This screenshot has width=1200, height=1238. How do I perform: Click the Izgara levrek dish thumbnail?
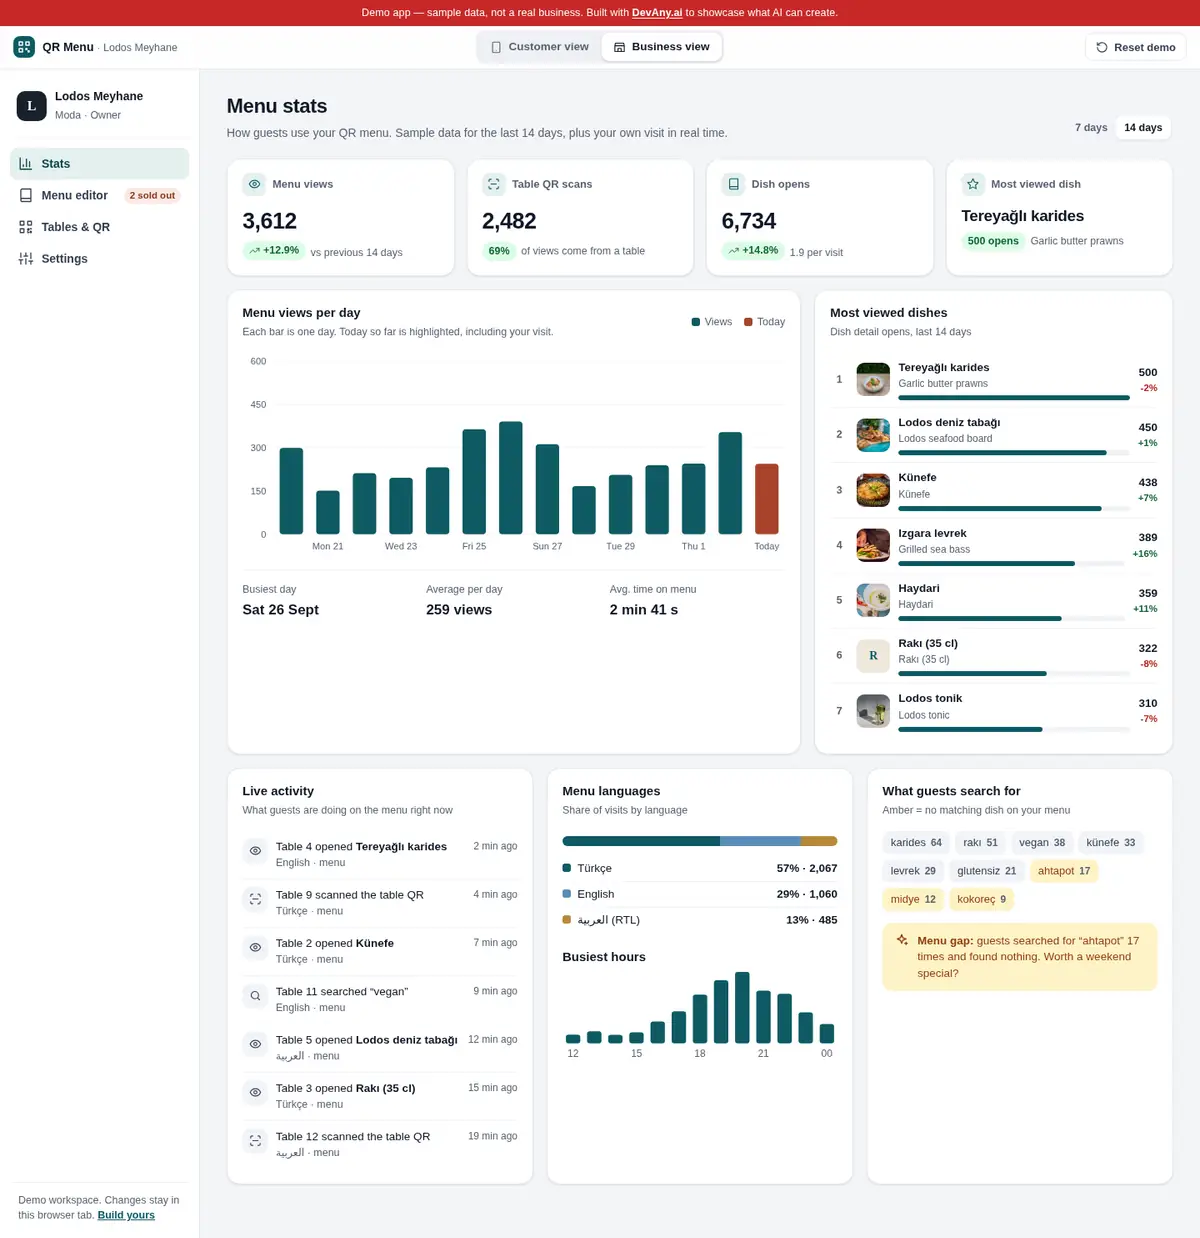coord(873,545)
